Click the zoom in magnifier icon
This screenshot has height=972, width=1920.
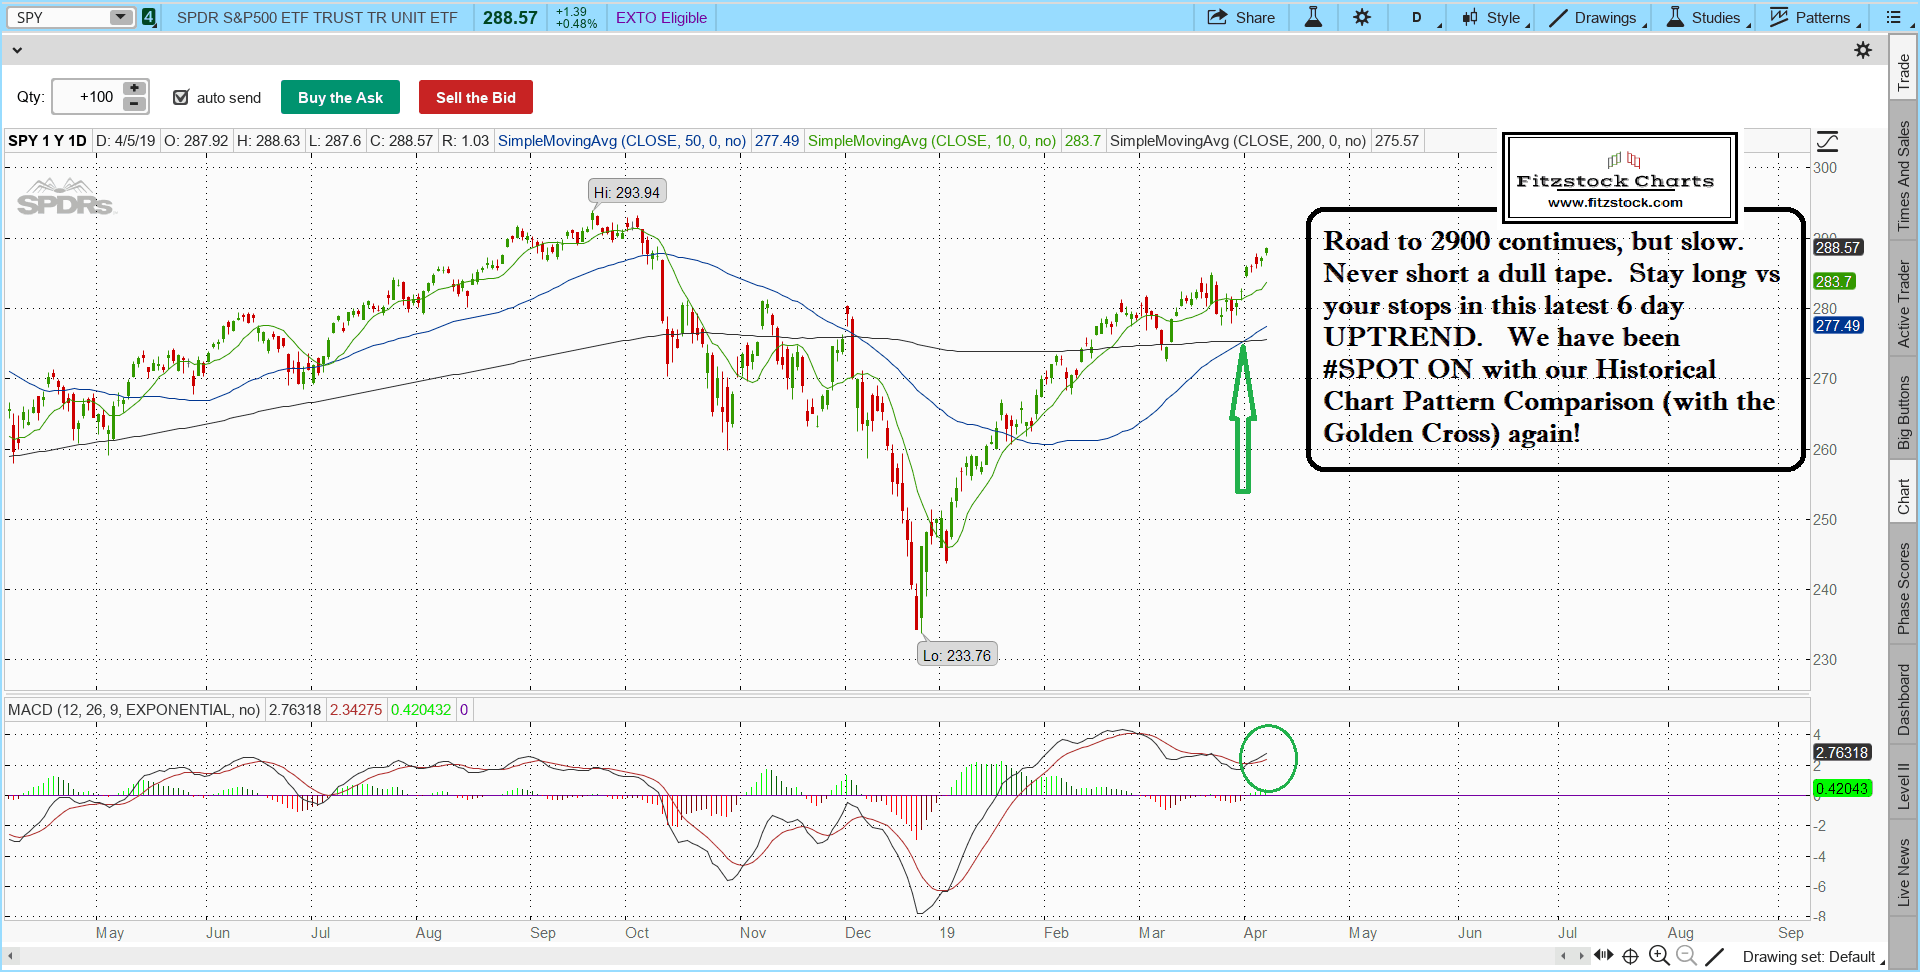(1659, 956)
